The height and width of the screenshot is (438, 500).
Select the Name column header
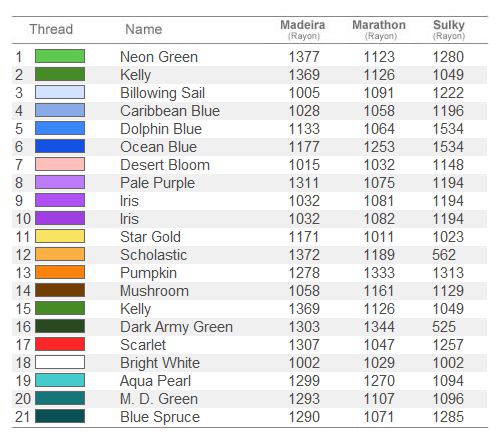click(x=144, y=29)
